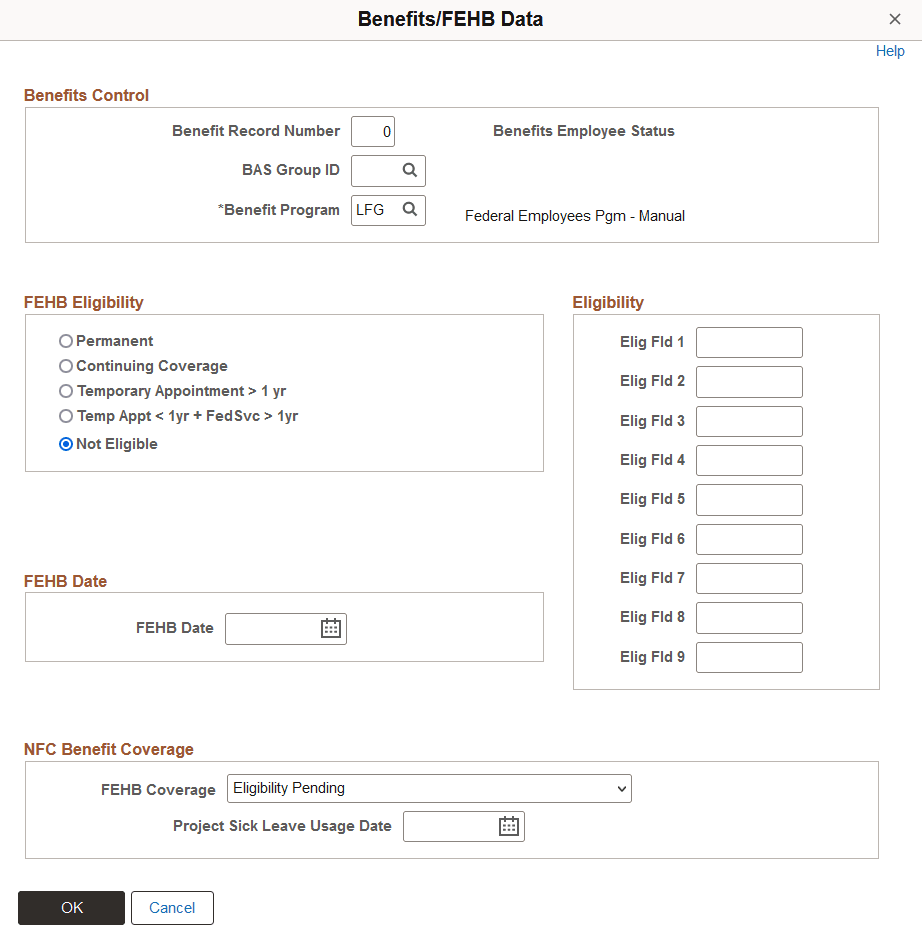Image resolution: width=922 pixels, height=937 pixels.
Task: Close the Benefits/FEHB Data dialog
Action: (x=895, y=18)
